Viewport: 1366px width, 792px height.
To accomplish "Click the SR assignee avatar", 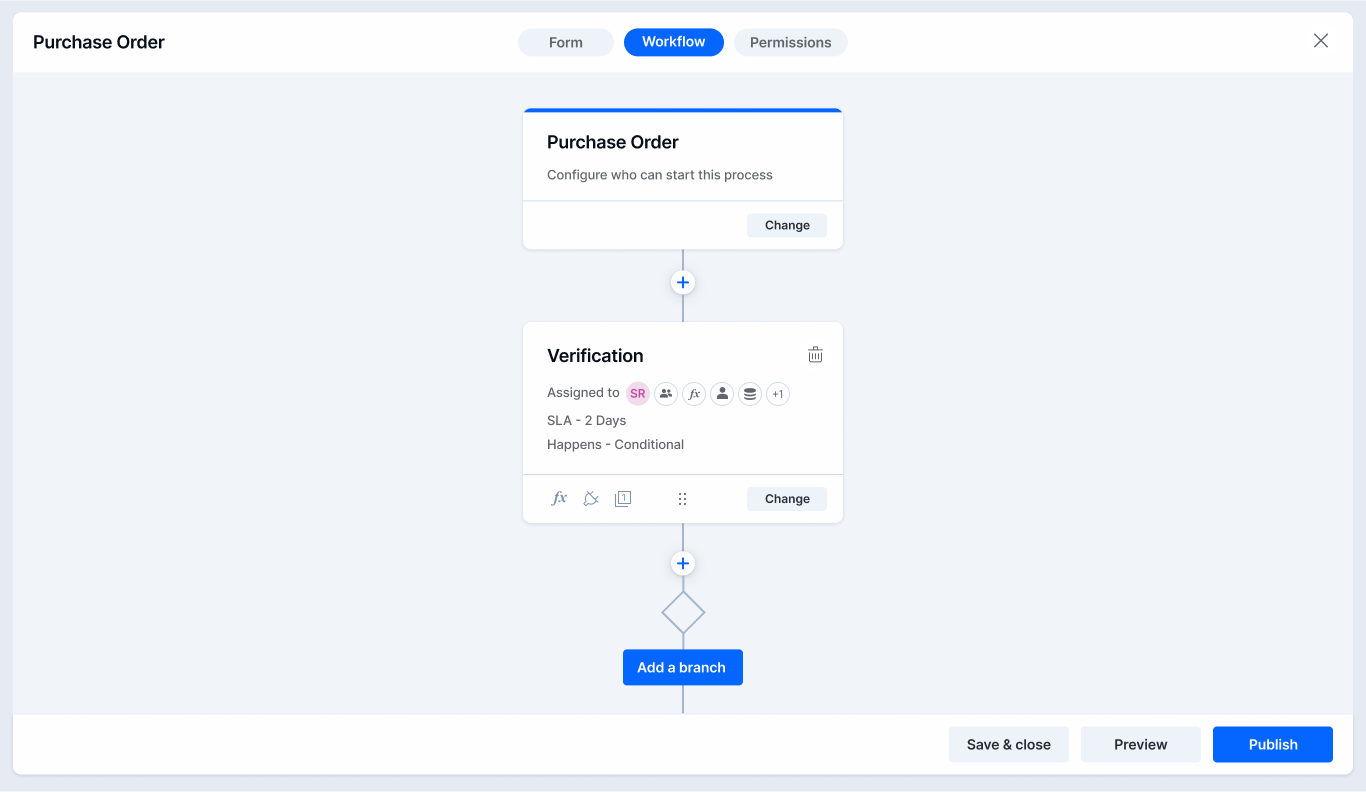I will pyautogui.click(x=638, y=394).
